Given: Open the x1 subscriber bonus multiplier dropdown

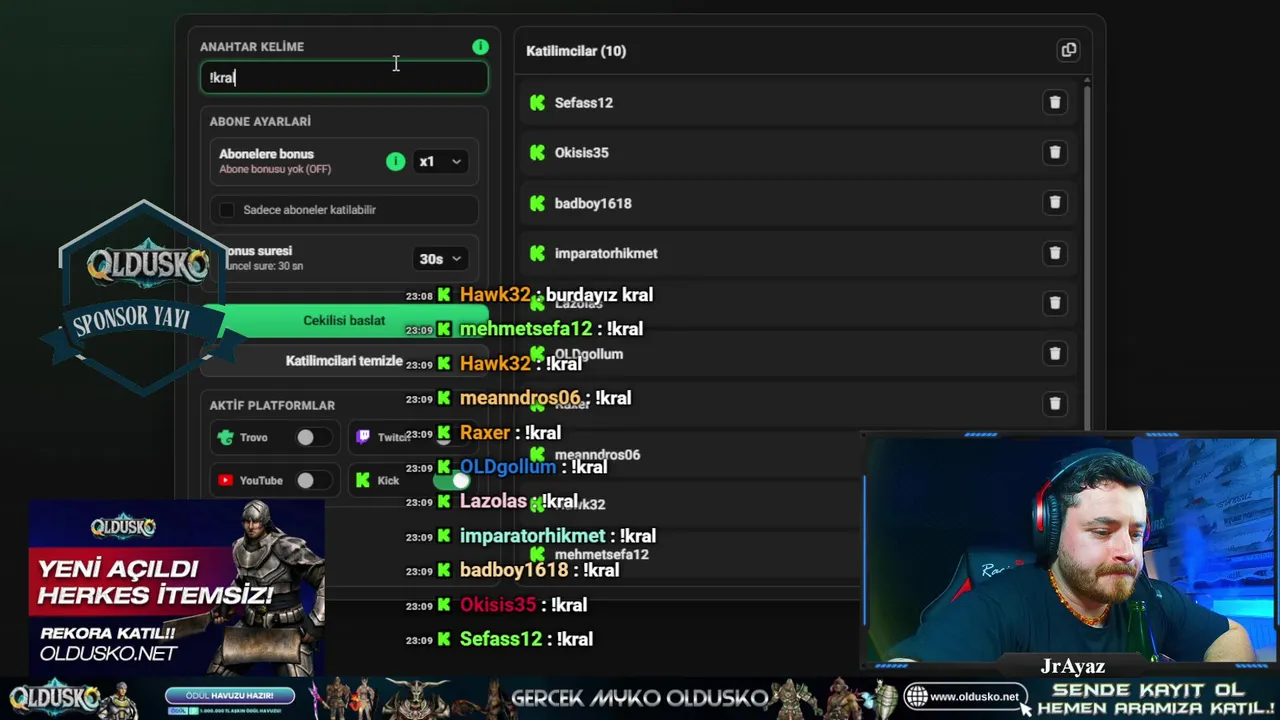Looking at the screenshot, I should coord(440,161).
